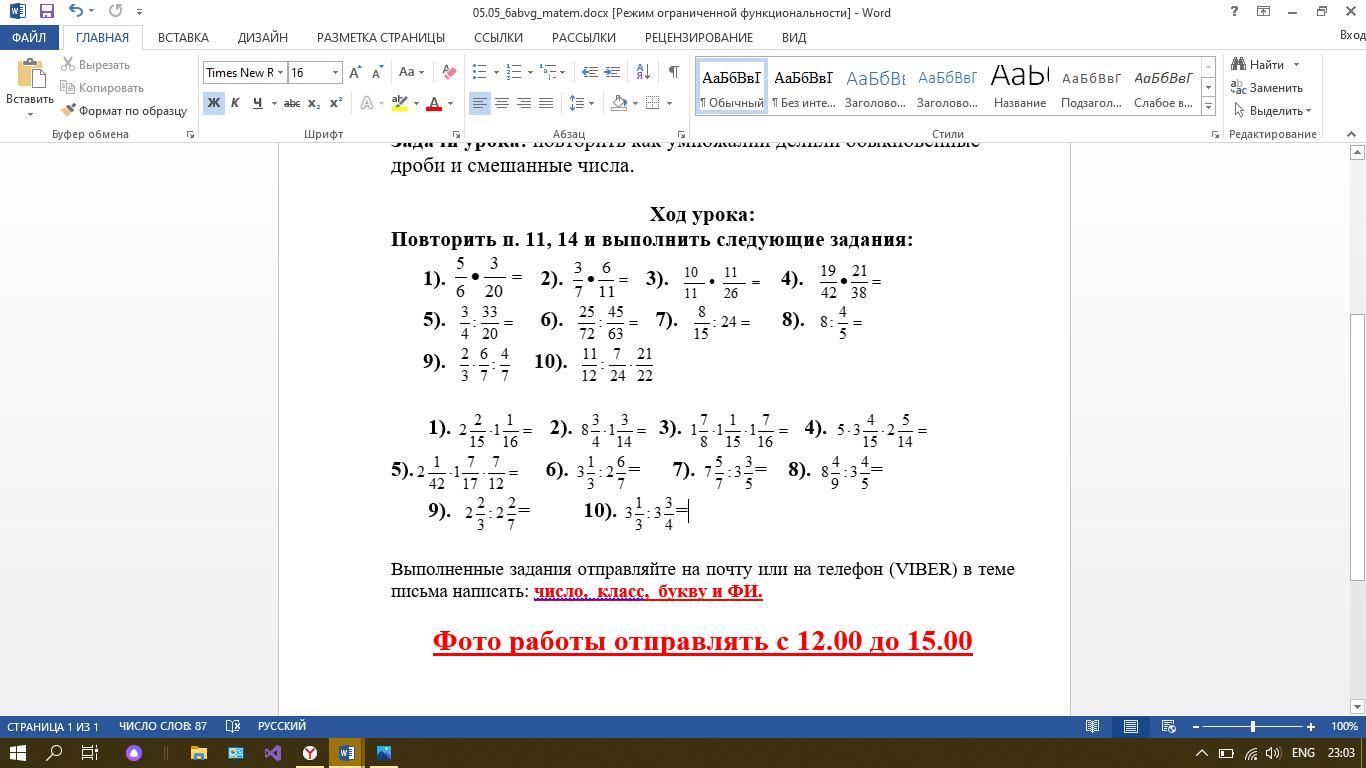Open Visual Studio from the taskbar

[272, 753]
